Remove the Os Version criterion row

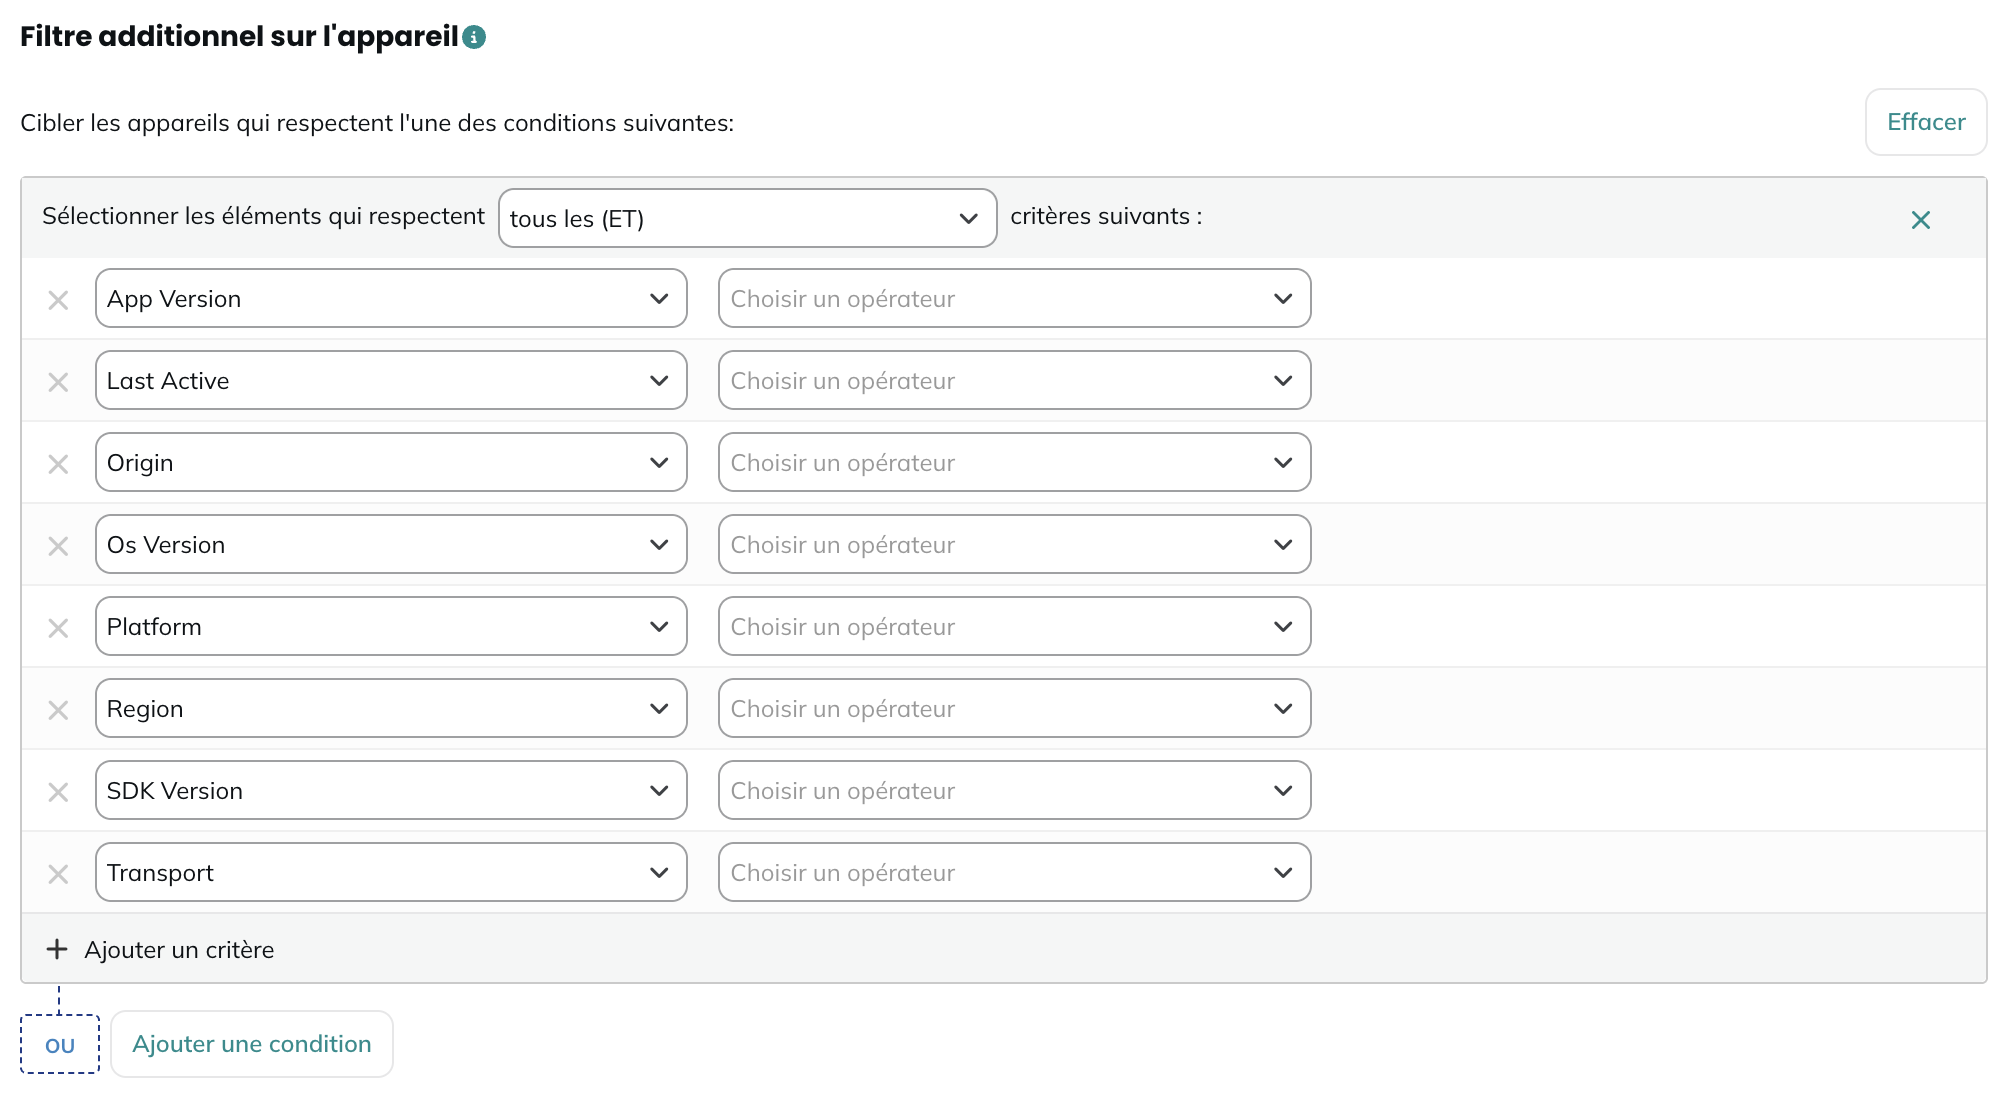[x=58, y=546]
